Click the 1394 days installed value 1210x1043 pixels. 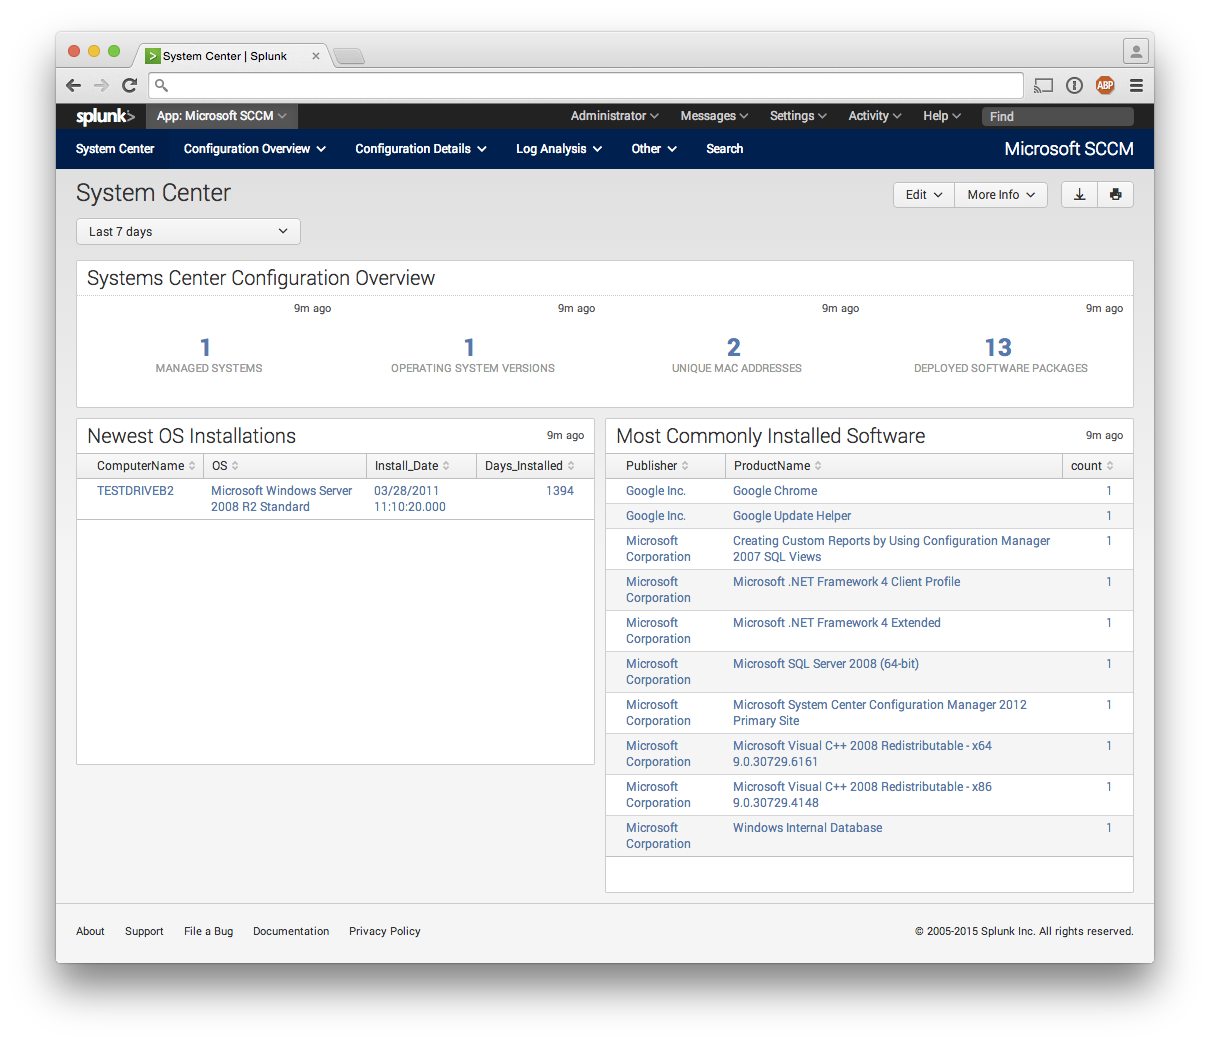(560, 491)
